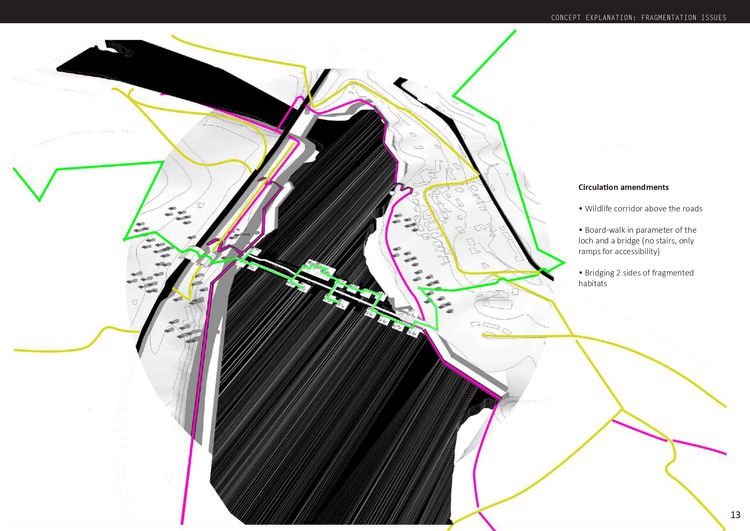Click page number 13
The height and width of the screenshot is (531, 750).
coord(735,515)
